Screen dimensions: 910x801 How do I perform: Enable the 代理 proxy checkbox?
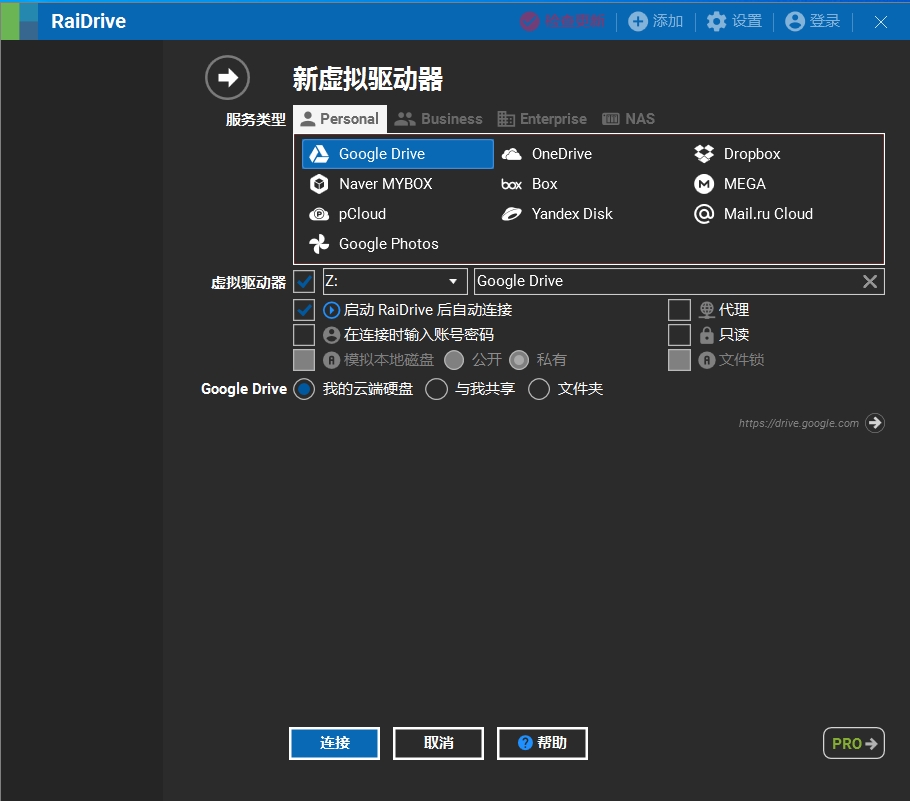[679, 311]
